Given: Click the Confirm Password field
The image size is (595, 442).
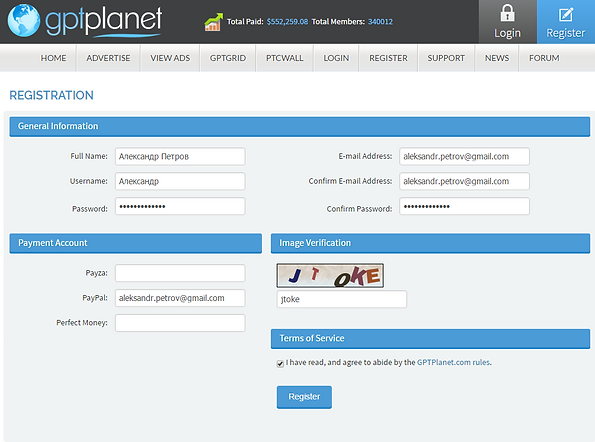Looking at the screenshot, I should 464,206.
